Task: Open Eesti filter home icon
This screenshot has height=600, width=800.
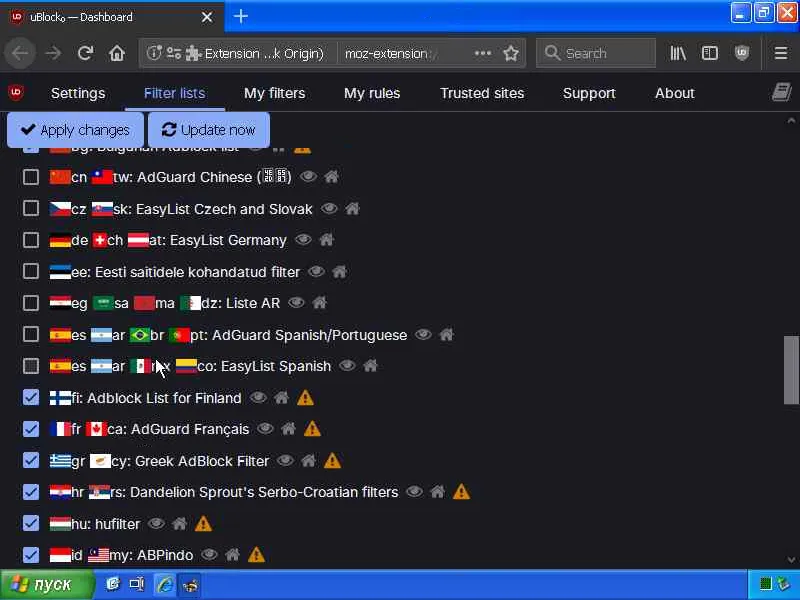Action: [x=339, y=271]
